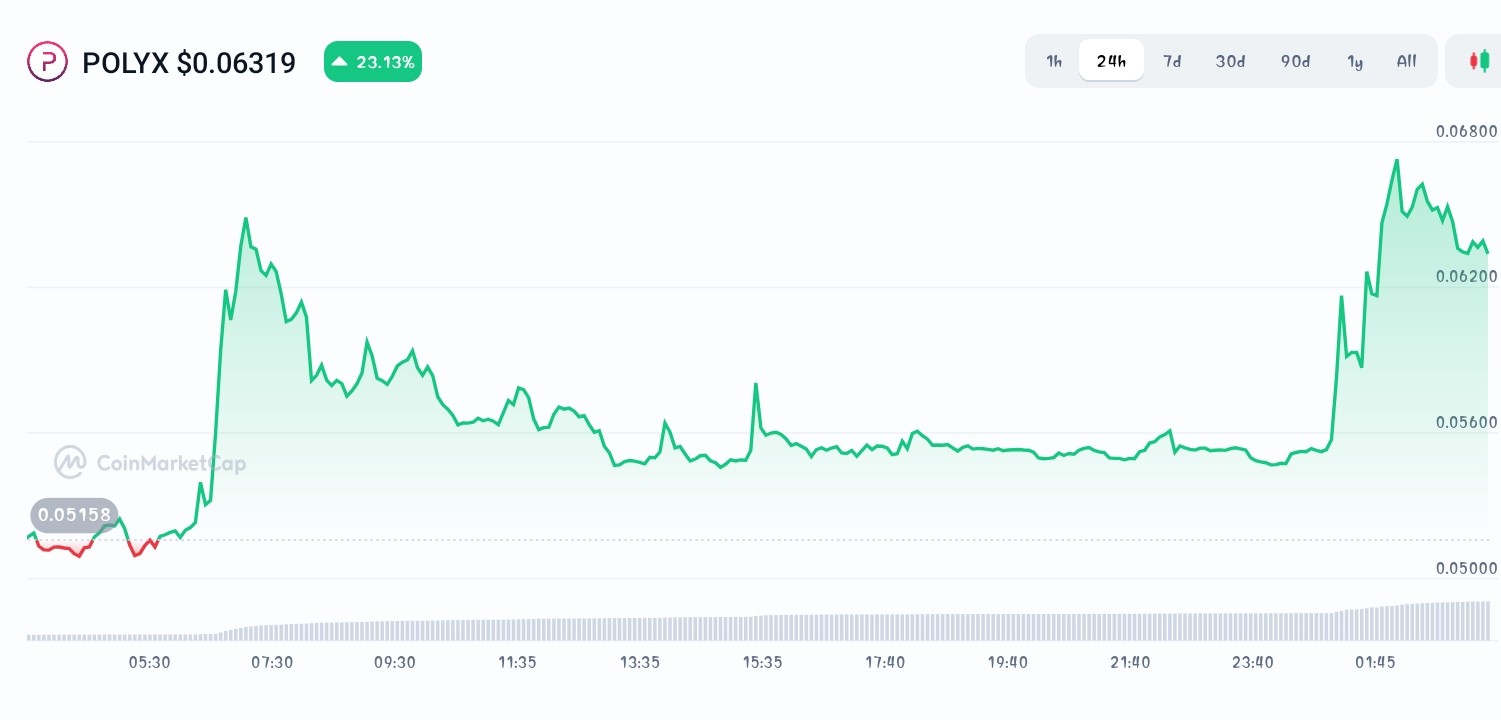Screen dimensions: 1501x720
Task: Show the 1y price history
Action: tap(1355, 61)
